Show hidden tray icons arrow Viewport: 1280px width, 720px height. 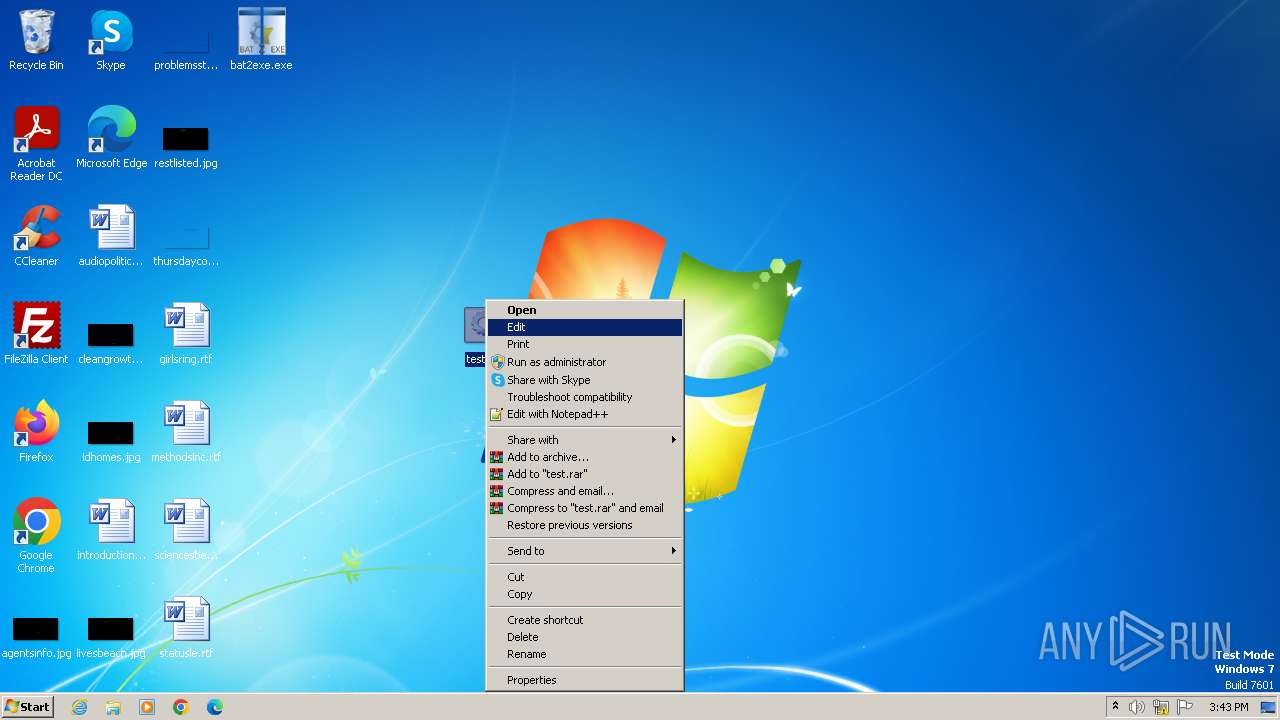tap(1115, 707)
